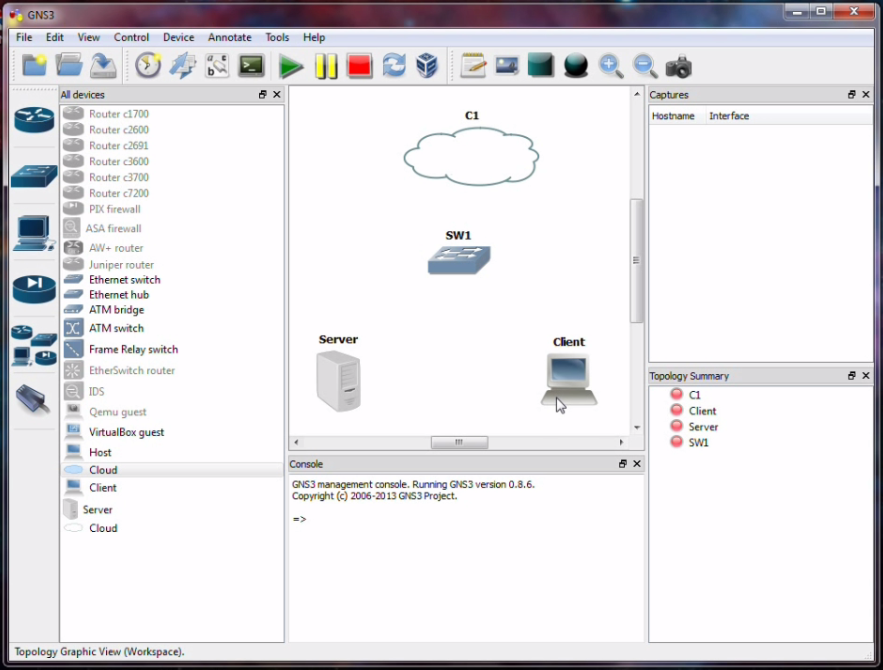883x670 pixels.
Task: Select the highlighted Cloud device entry
Action: click(172, 470)
